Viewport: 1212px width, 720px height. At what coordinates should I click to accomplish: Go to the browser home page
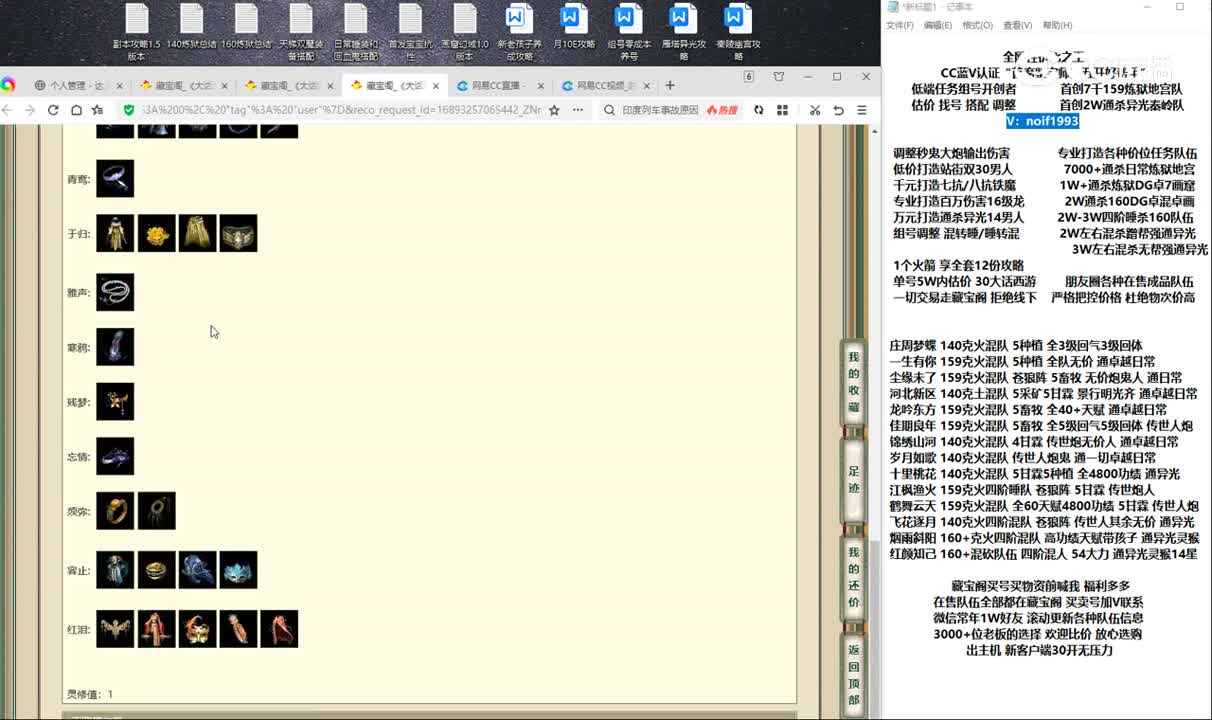pyautogui.click(x=75, y=110)
